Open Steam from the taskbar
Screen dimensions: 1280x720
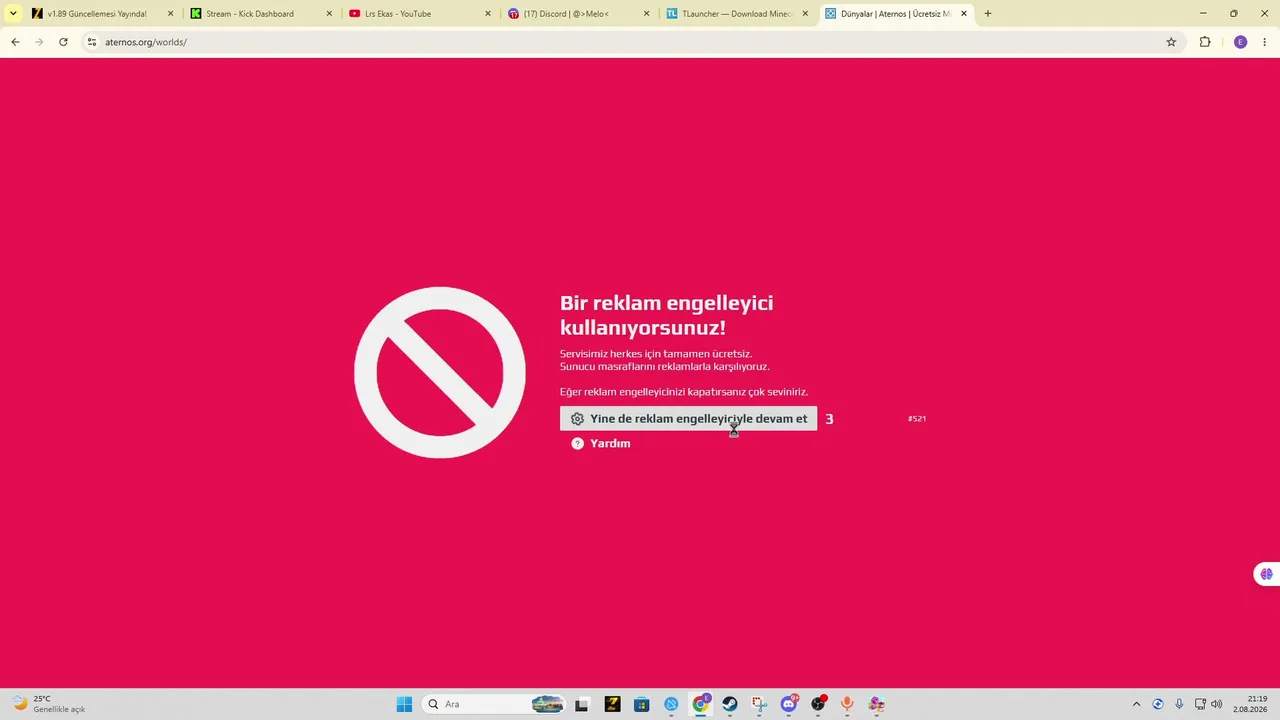(x=730, y=704)
